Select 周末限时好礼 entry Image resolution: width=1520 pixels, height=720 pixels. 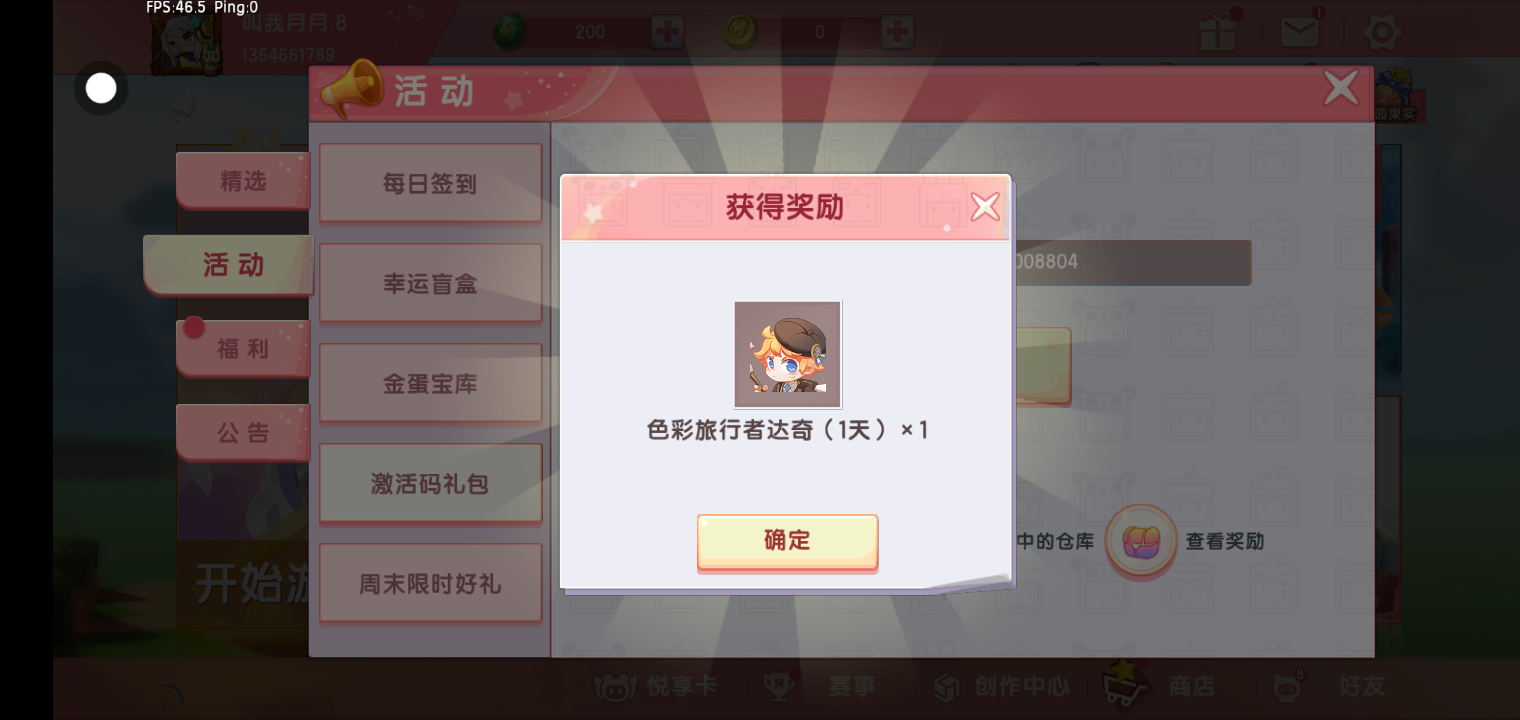(430, 583)
